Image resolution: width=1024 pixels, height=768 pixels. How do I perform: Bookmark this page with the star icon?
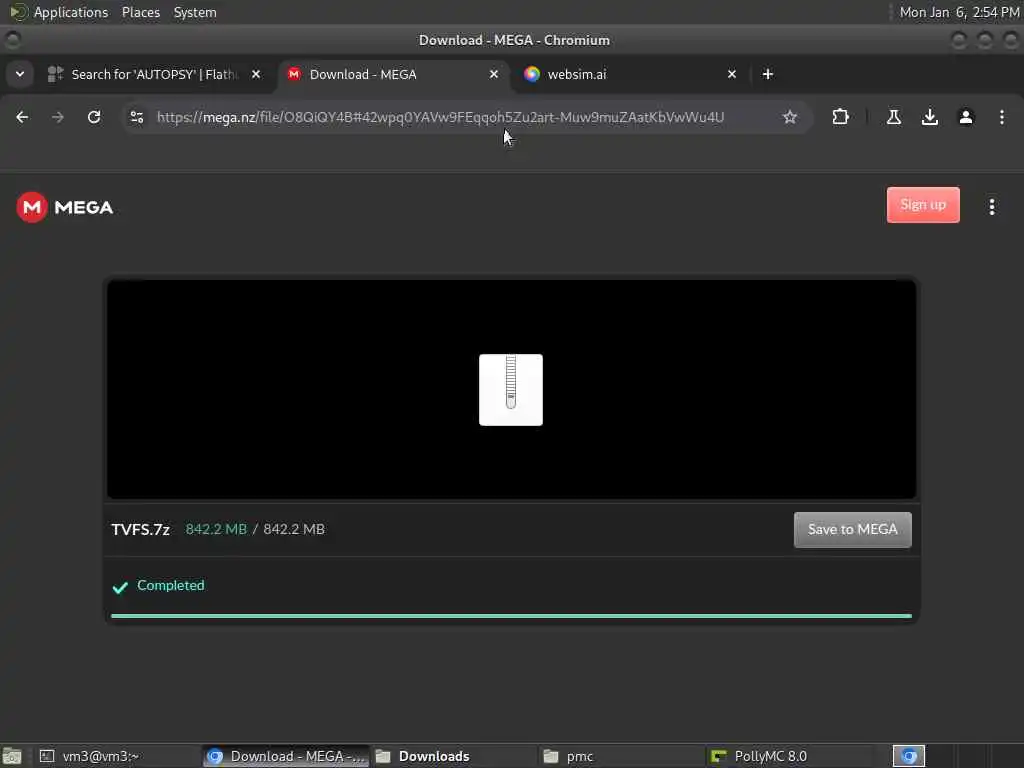tap(790, 117)
